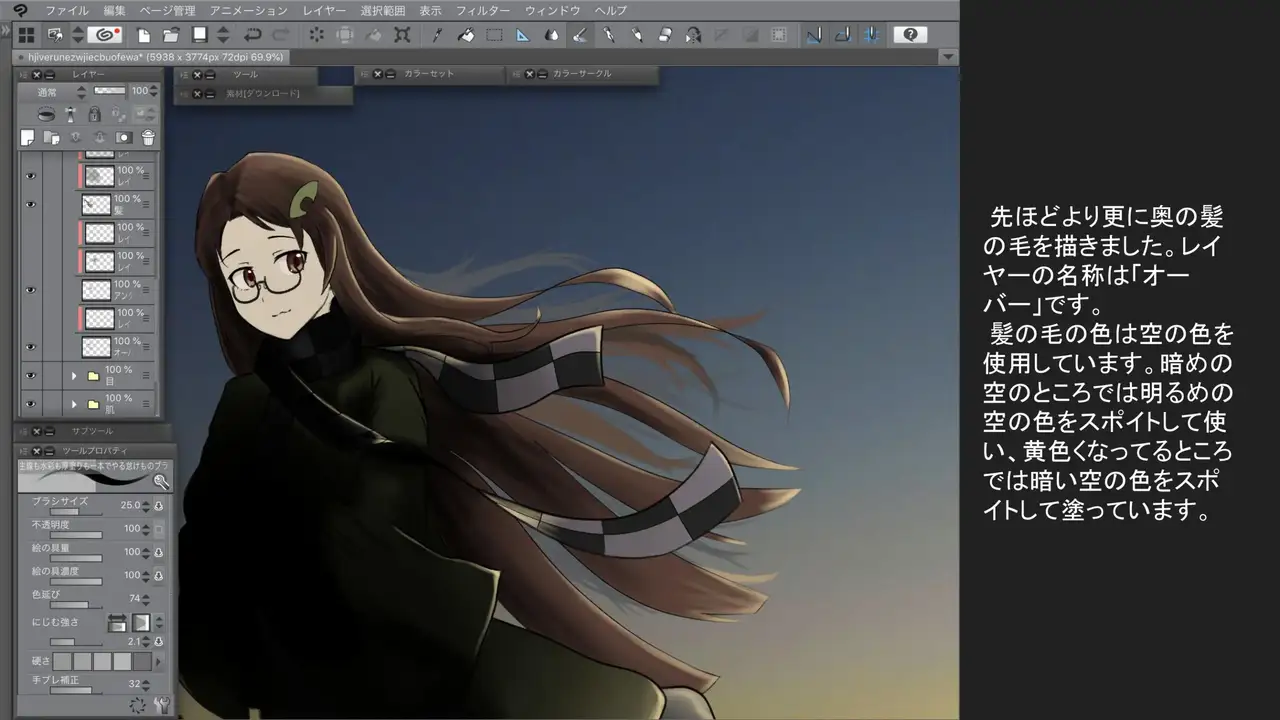Click the Create Layer Mask icon
The image size is (1280, 720).
(124, 137)
